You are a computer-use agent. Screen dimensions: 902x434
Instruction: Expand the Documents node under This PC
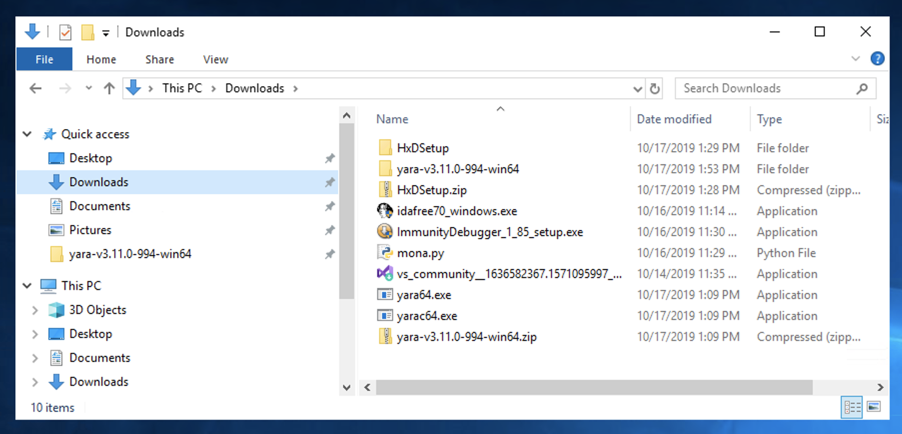click(x=35, y=358)
